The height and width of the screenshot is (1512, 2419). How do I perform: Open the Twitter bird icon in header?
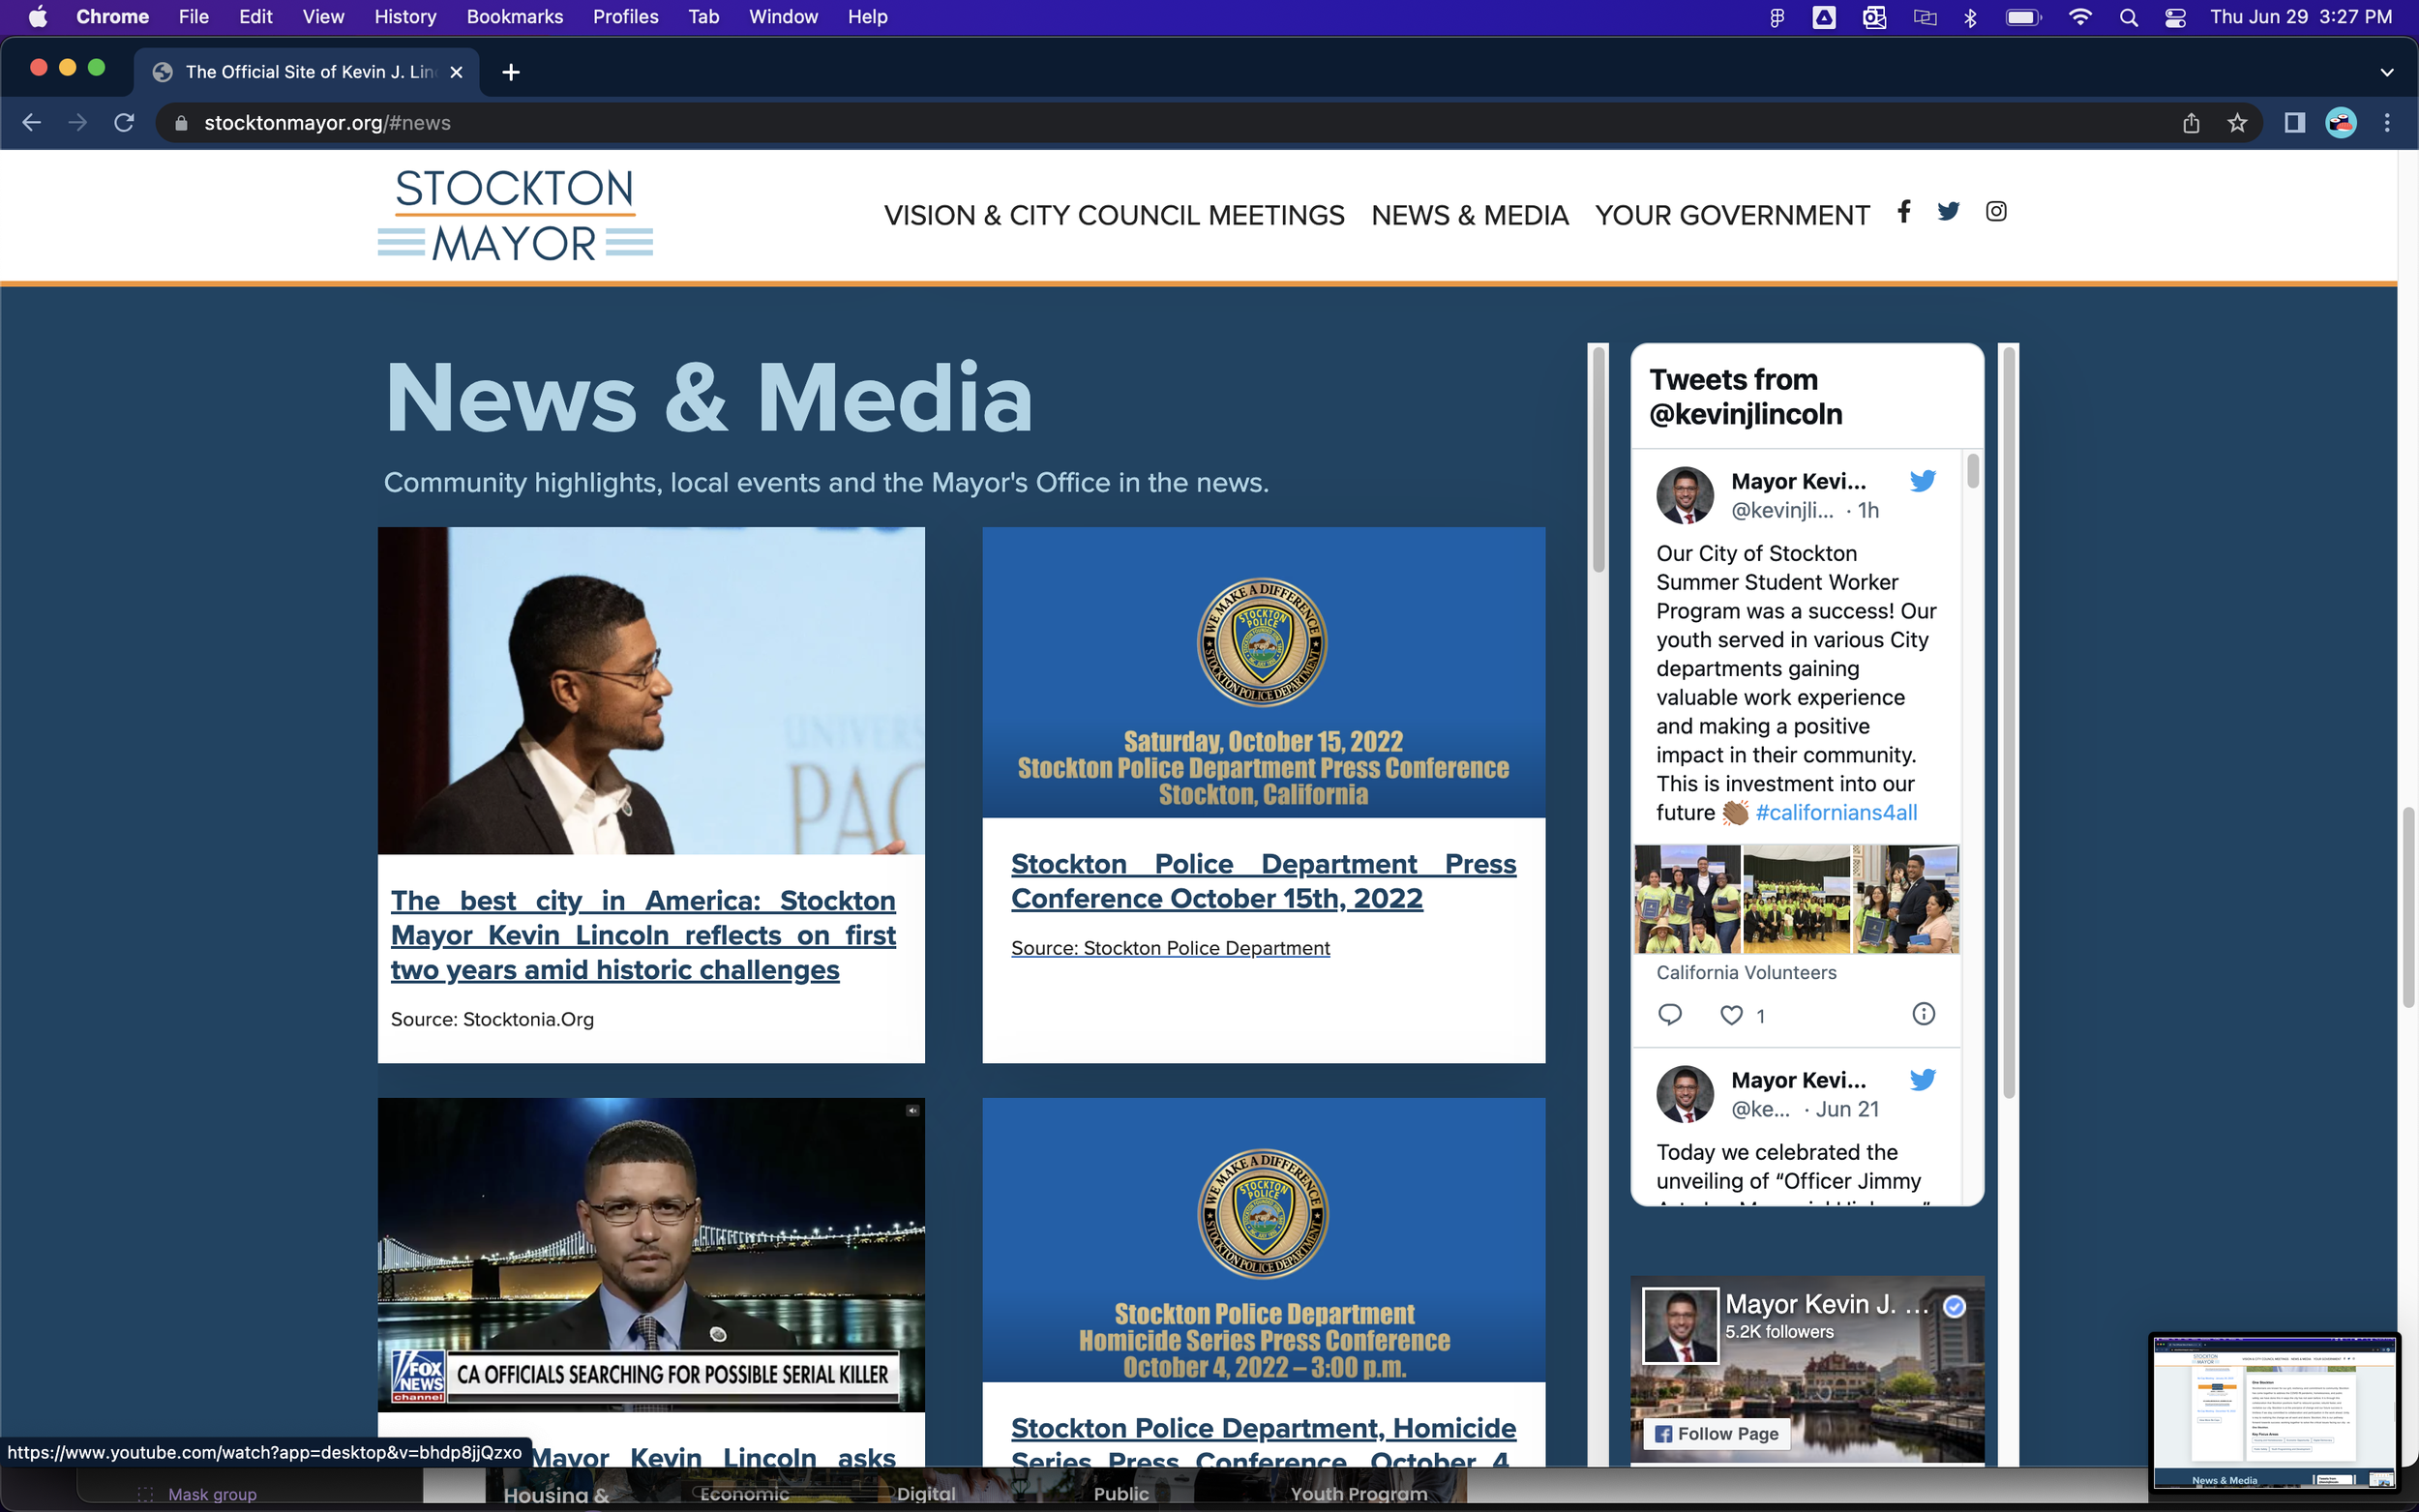click(1948, 211)
